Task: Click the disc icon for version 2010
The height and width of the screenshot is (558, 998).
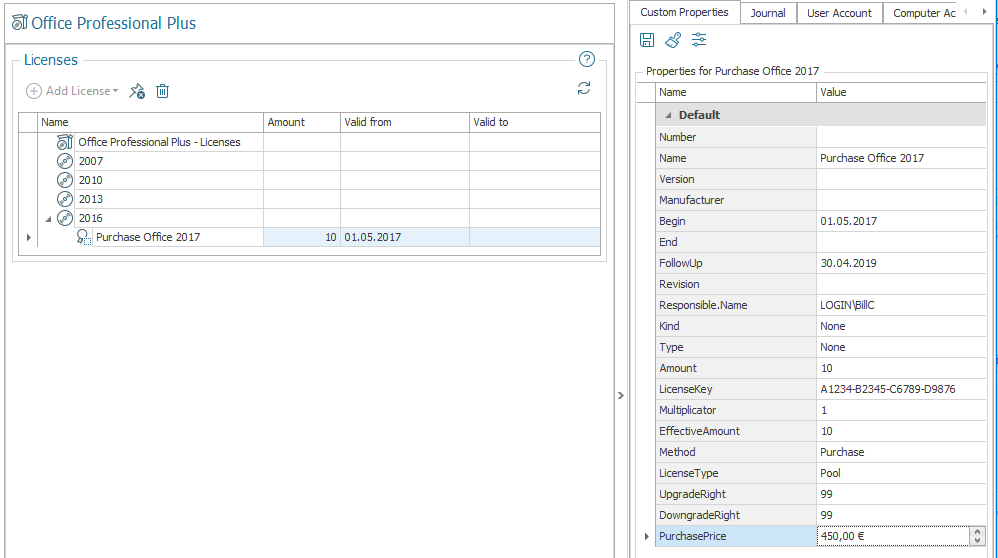Action: point(64,180)
